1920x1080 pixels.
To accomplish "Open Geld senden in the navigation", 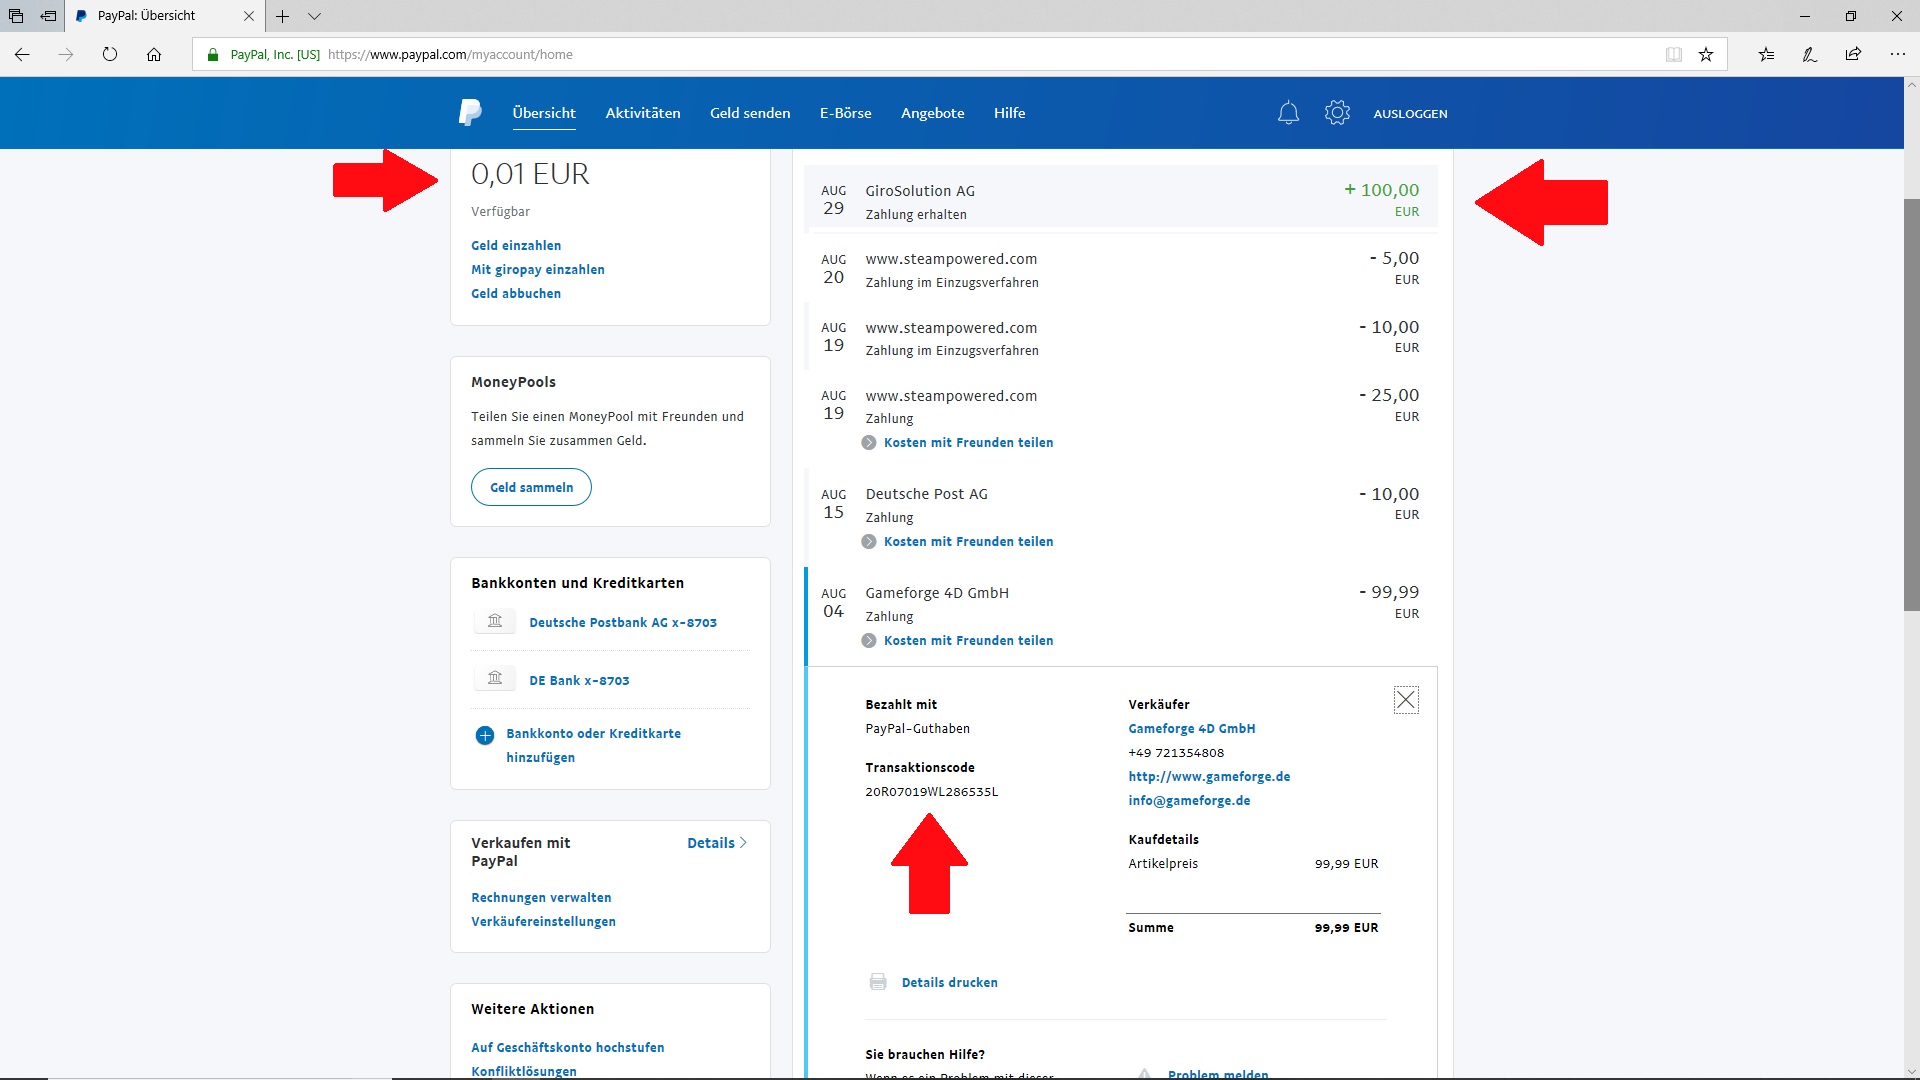I will 750,113.
